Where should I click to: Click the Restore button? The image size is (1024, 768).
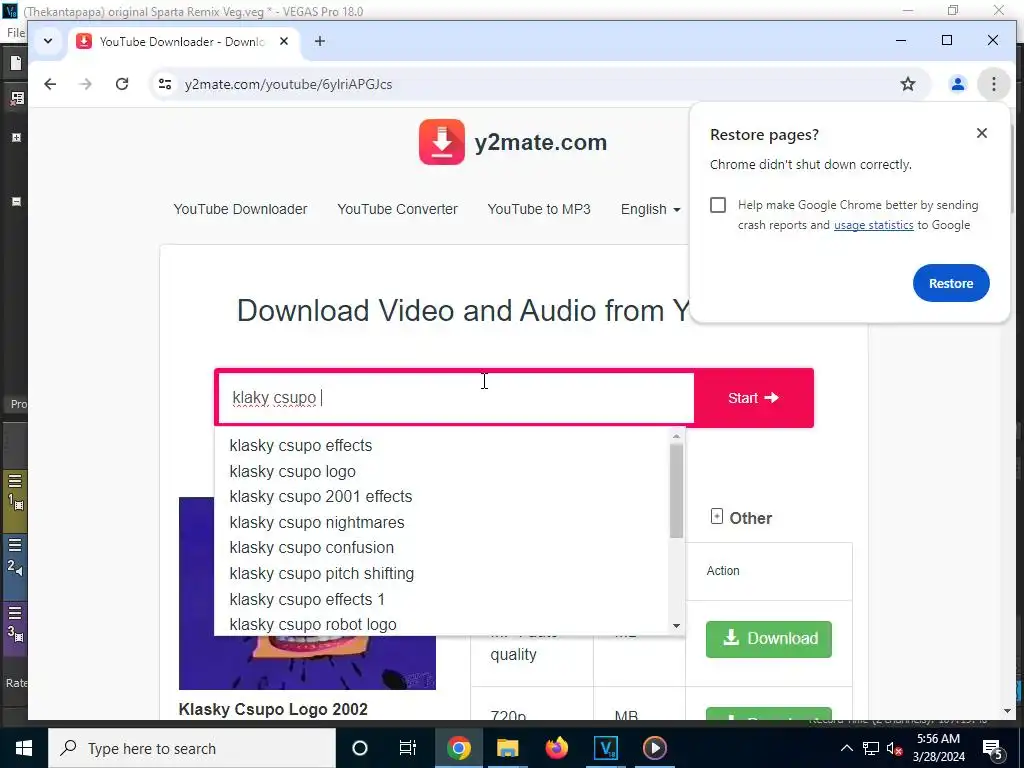pyautogui.click(x=951, y=283)
